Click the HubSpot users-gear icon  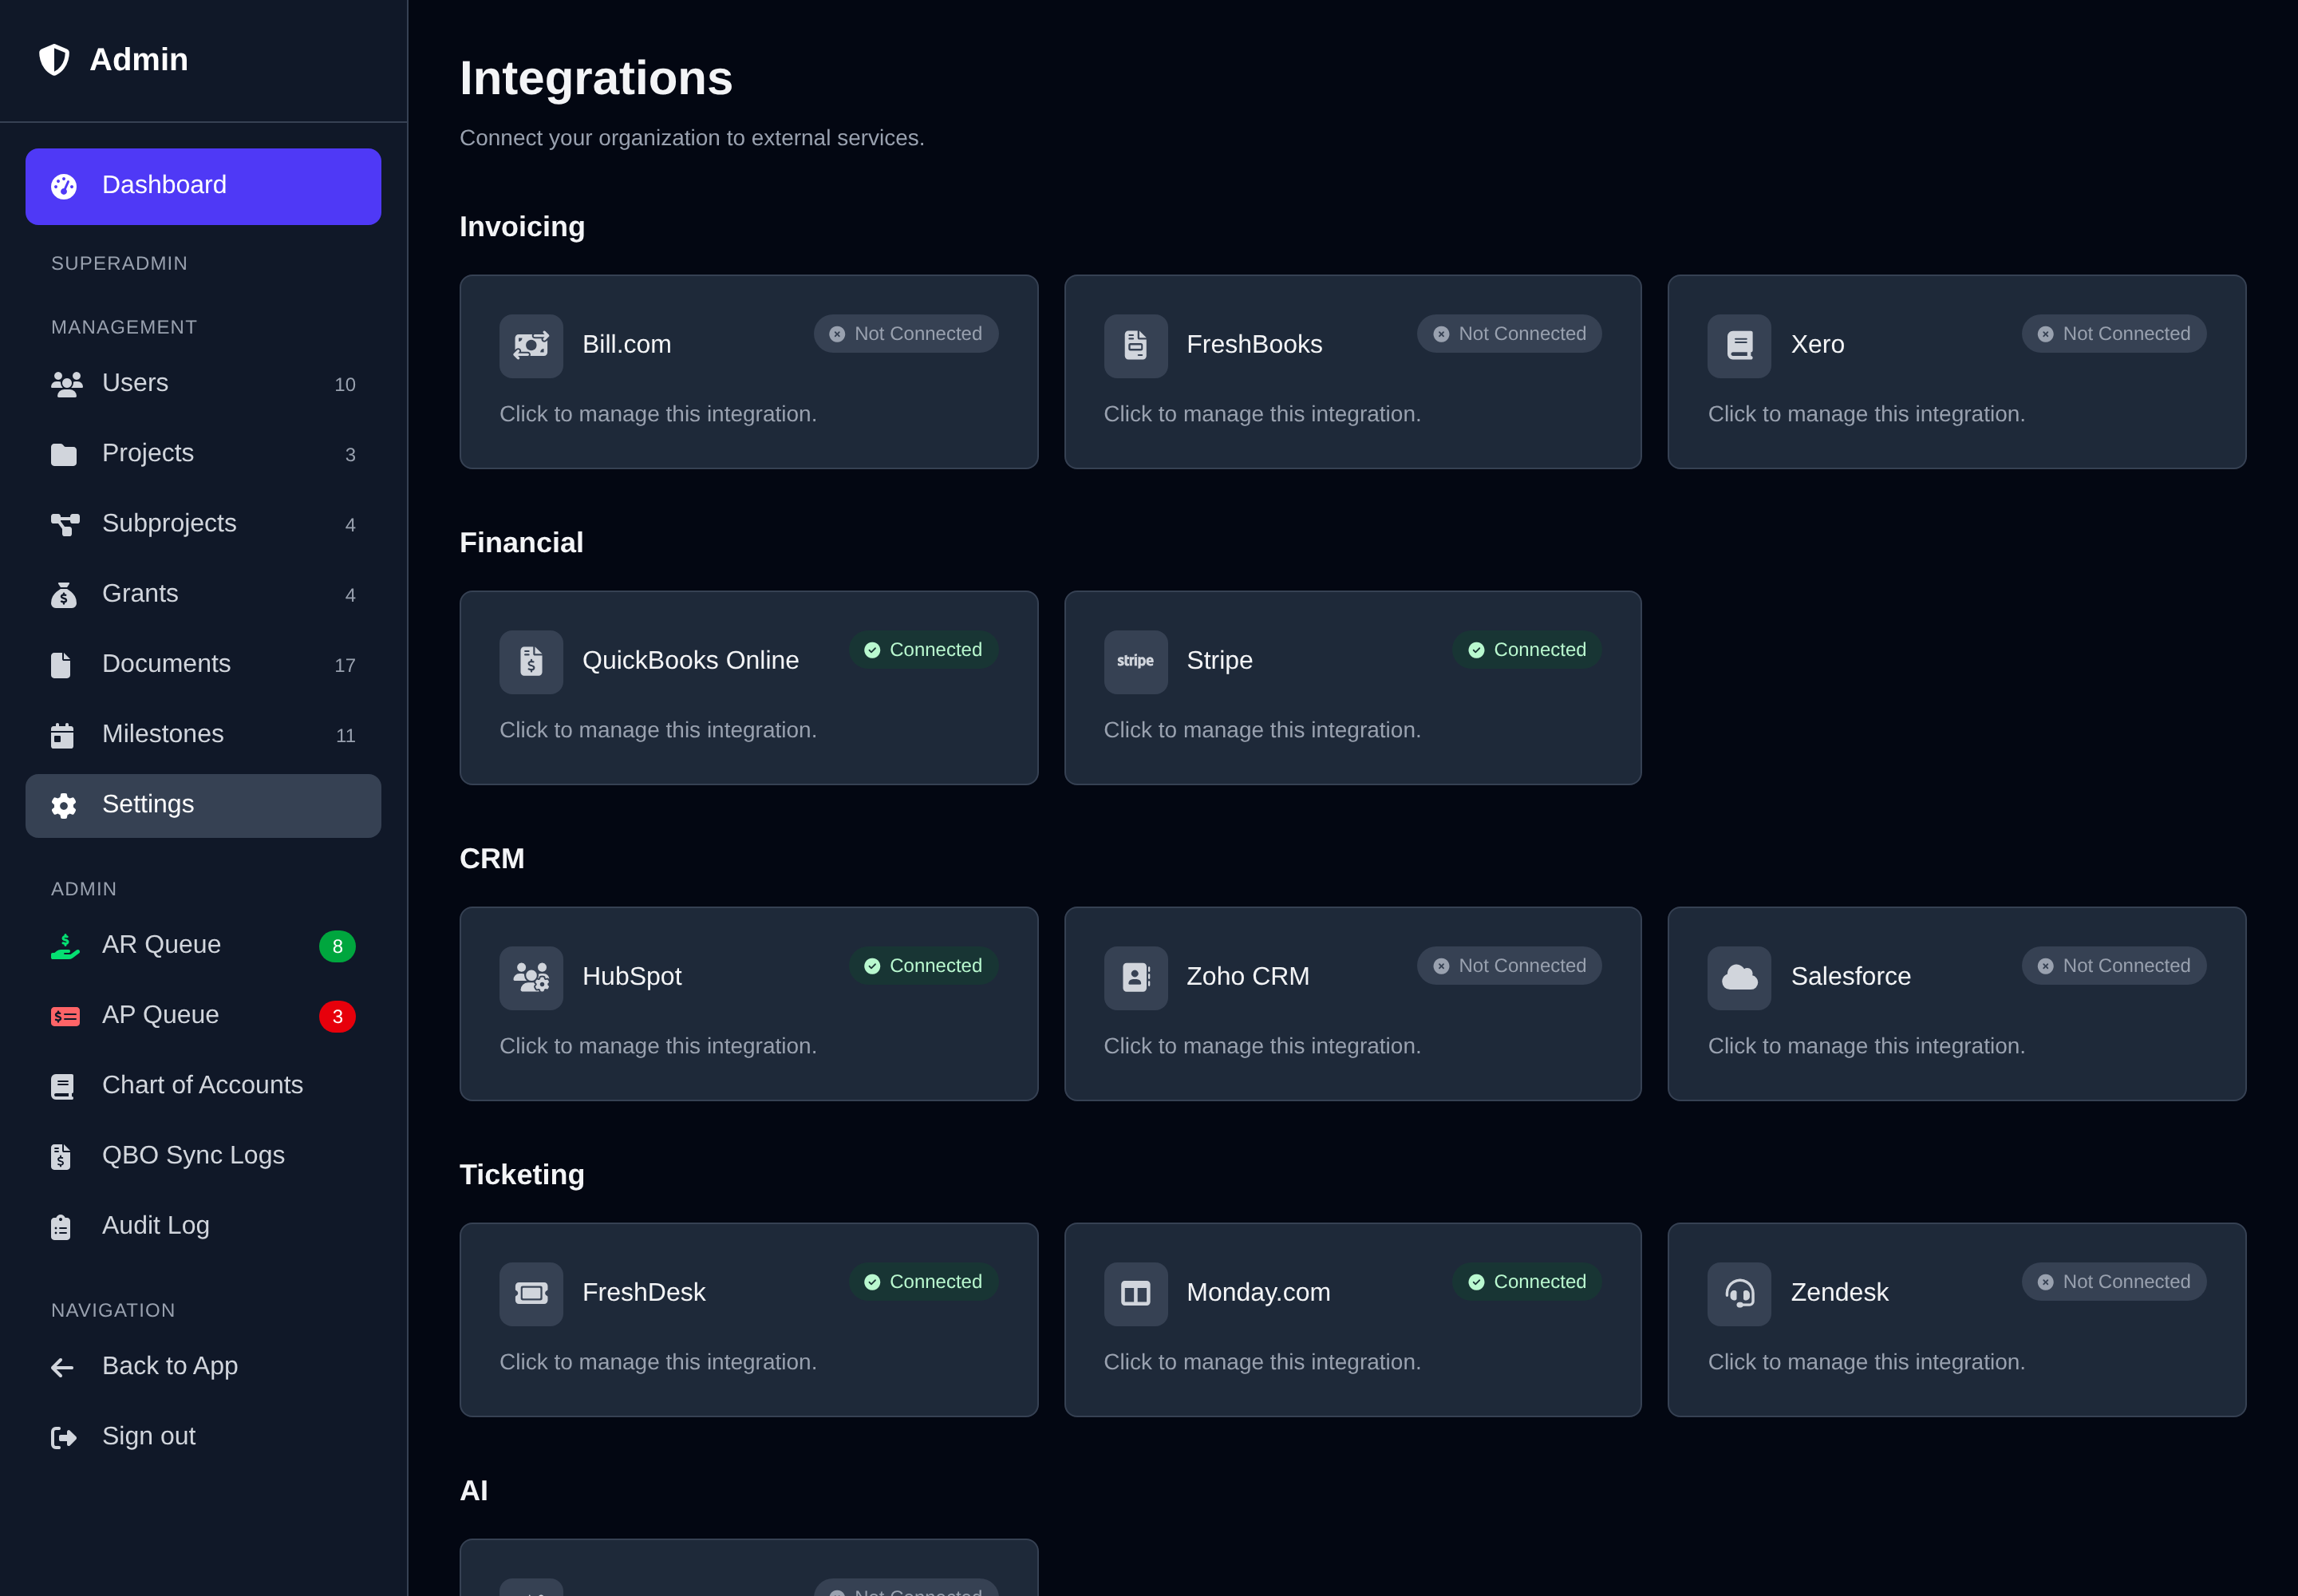click(x=531, y=978)
